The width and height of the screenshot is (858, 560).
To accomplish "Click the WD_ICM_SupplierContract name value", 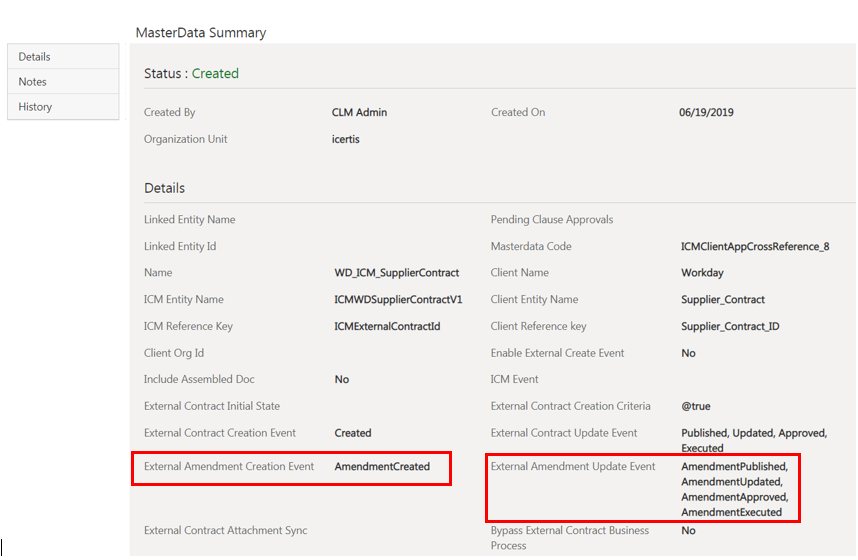I will click(397, 273).
